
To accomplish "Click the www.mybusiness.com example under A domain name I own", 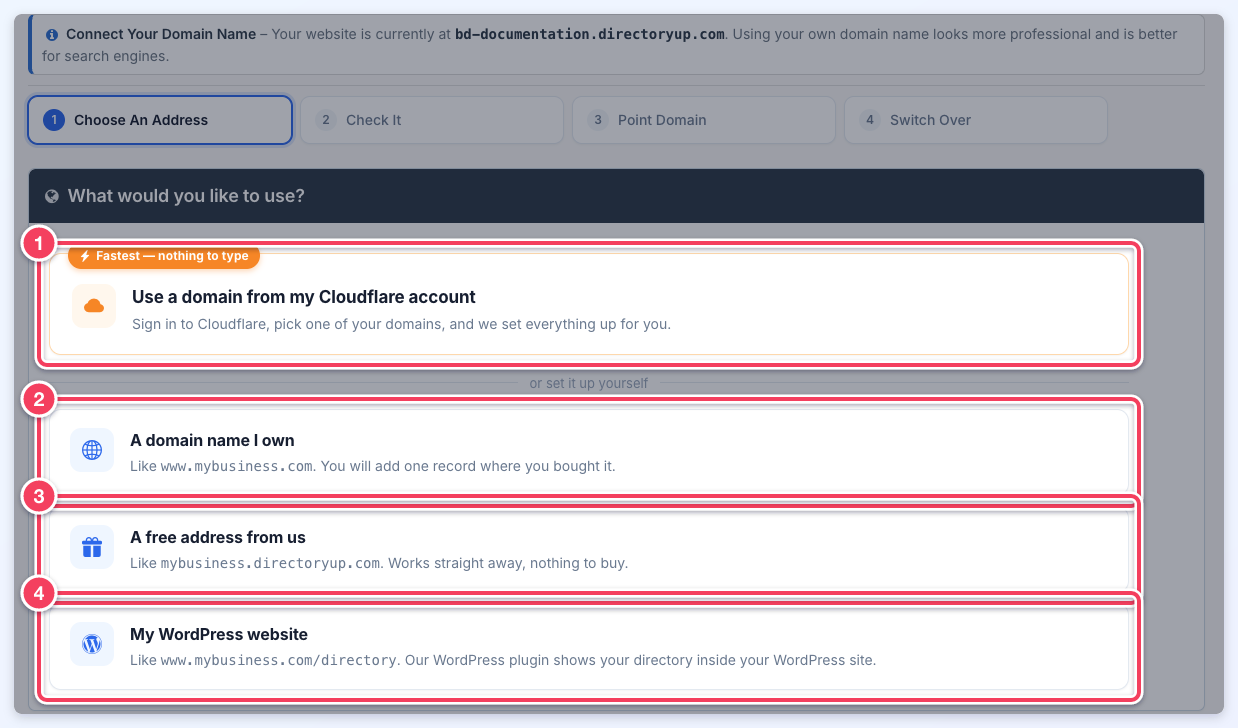I will click(237, 466).
